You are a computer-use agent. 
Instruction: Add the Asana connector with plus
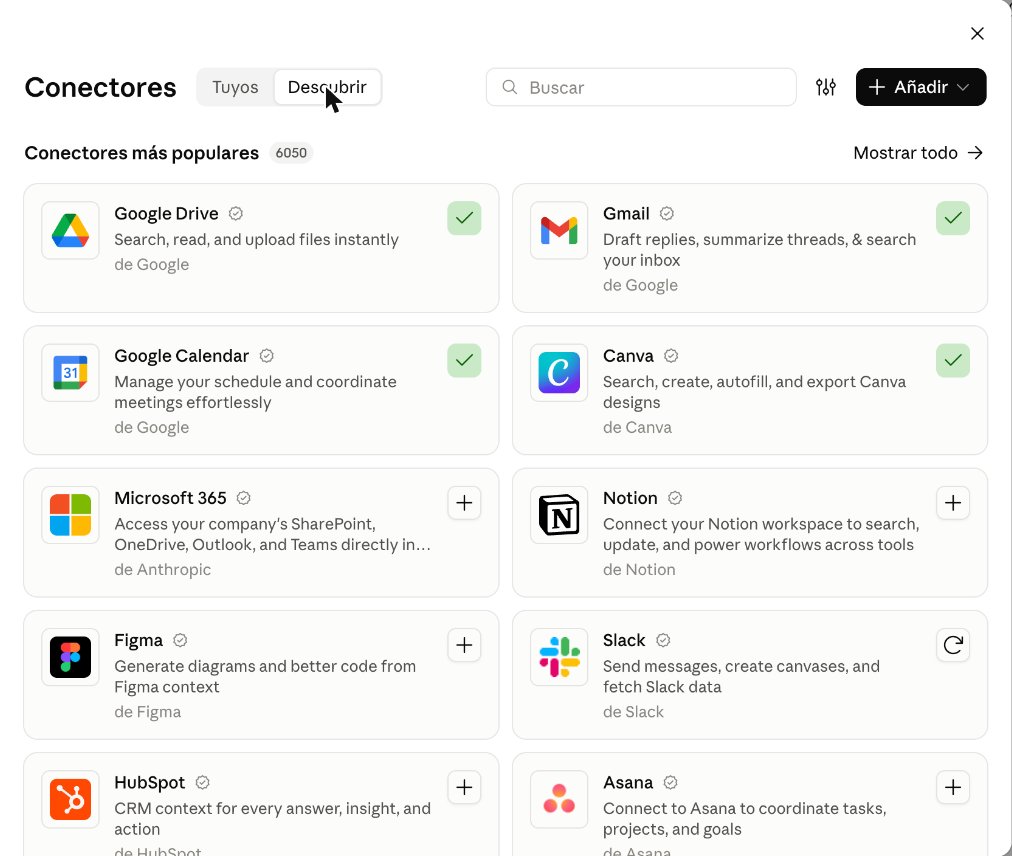tap(953, 787)
